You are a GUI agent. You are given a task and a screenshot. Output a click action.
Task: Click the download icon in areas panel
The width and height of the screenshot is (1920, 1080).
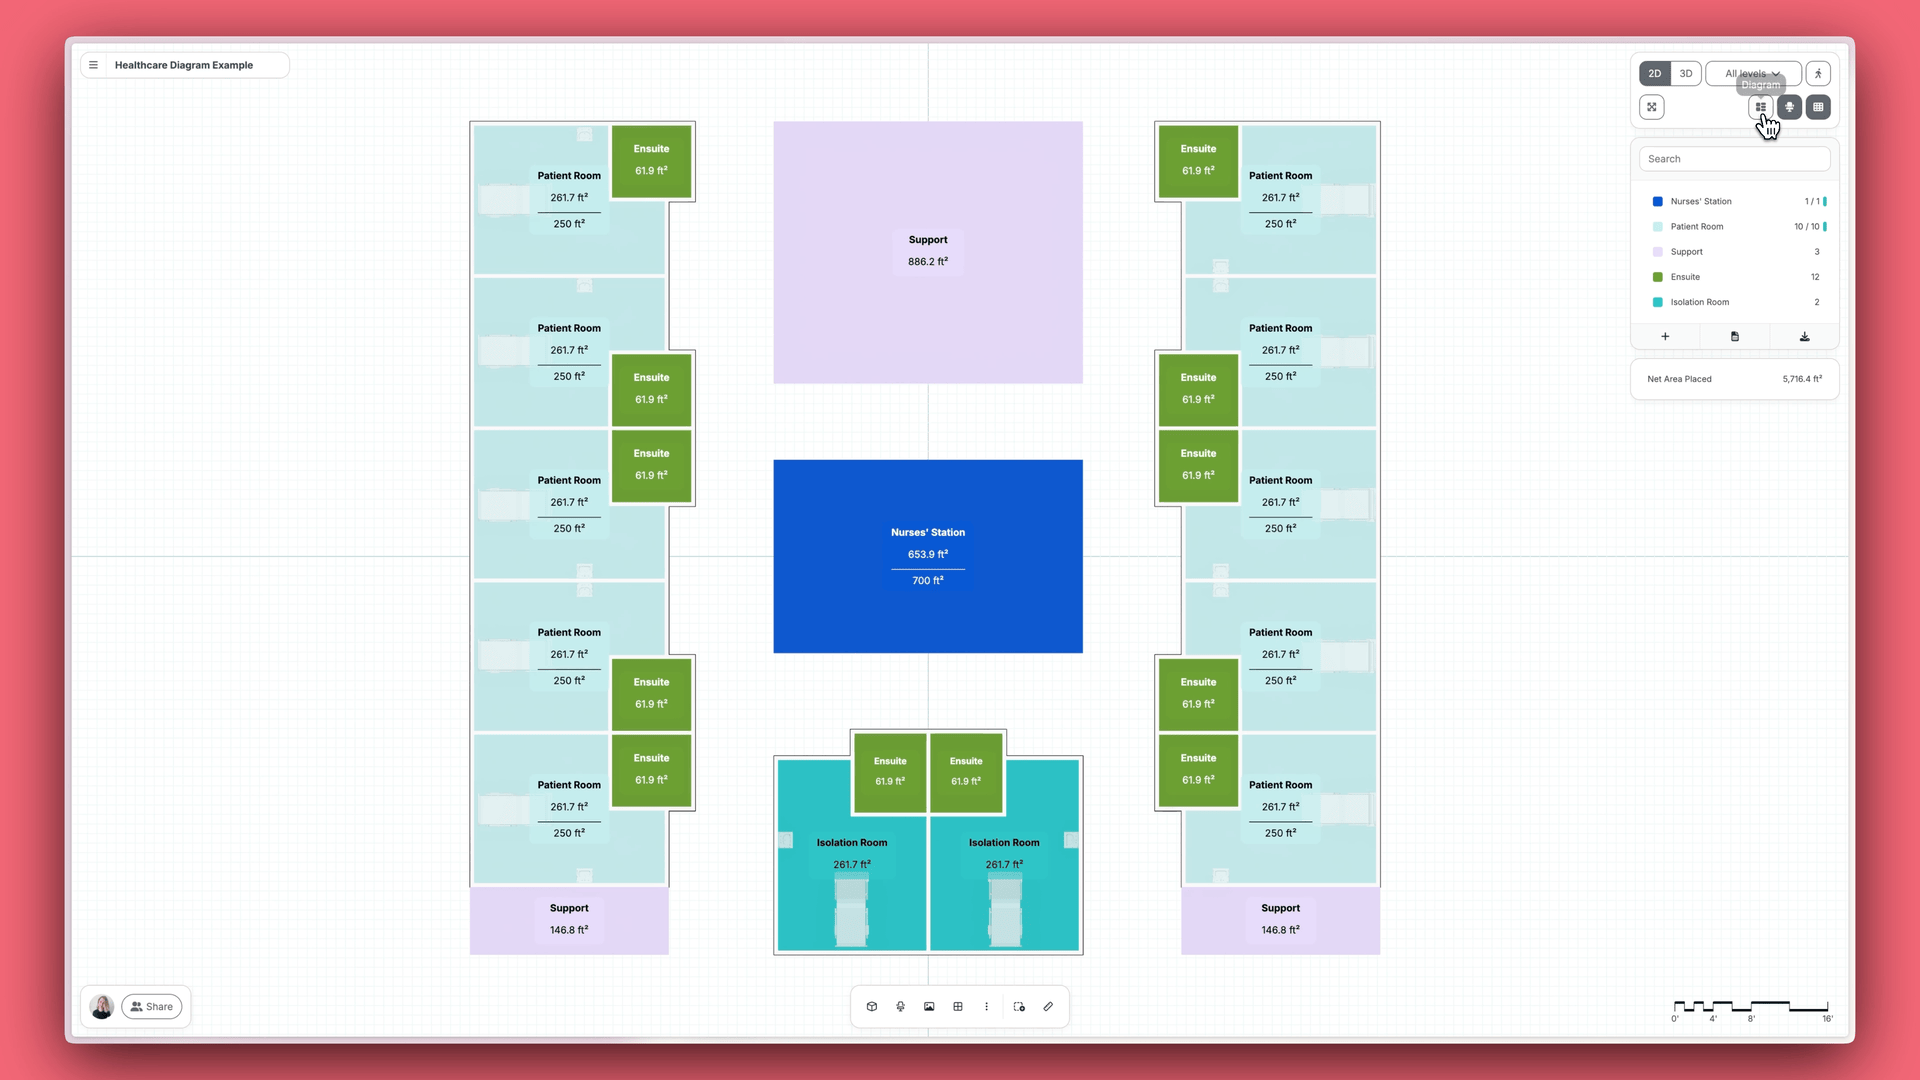pos(1804,337)
